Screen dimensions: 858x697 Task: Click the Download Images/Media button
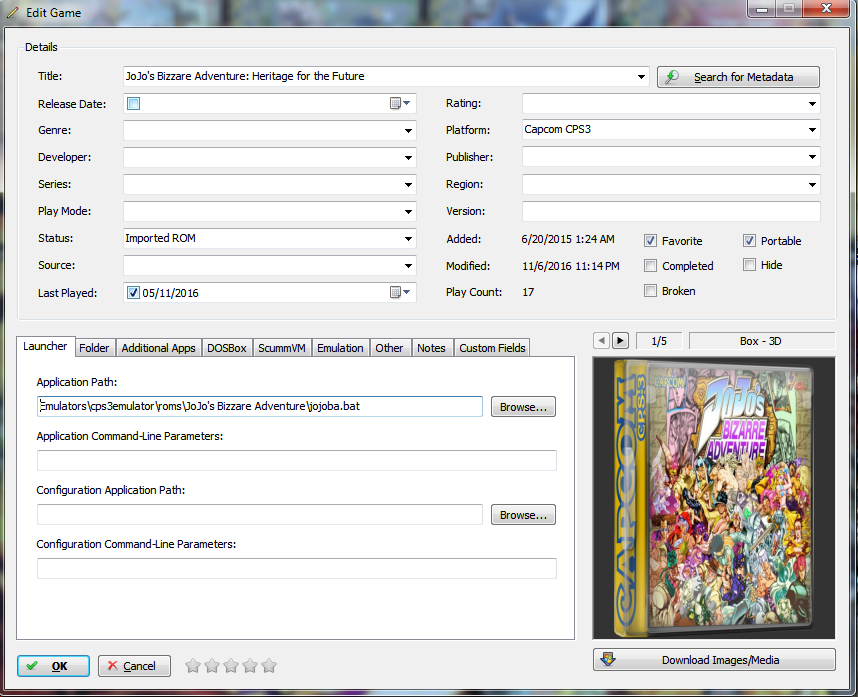(x=714, y=660)
